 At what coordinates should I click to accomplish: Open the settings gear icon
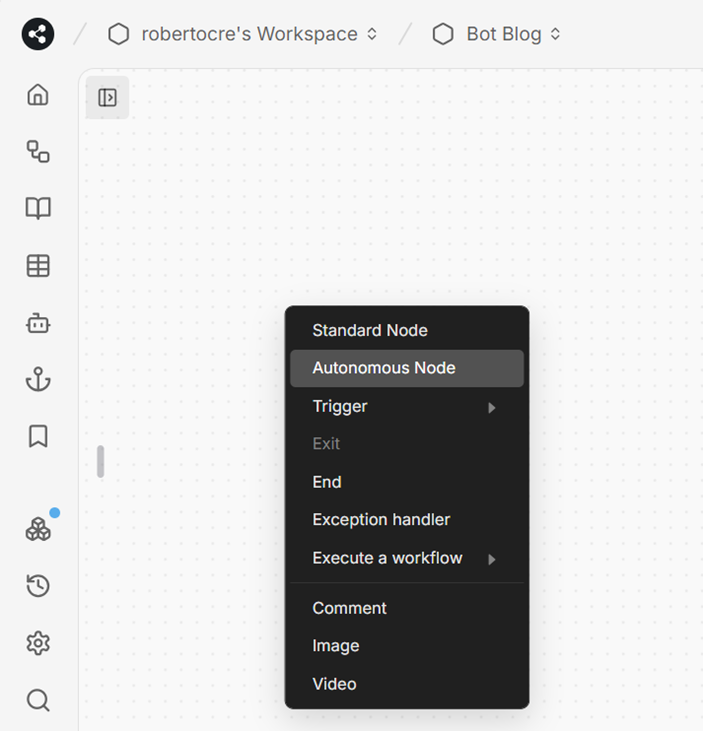click(x=38, y=643)
